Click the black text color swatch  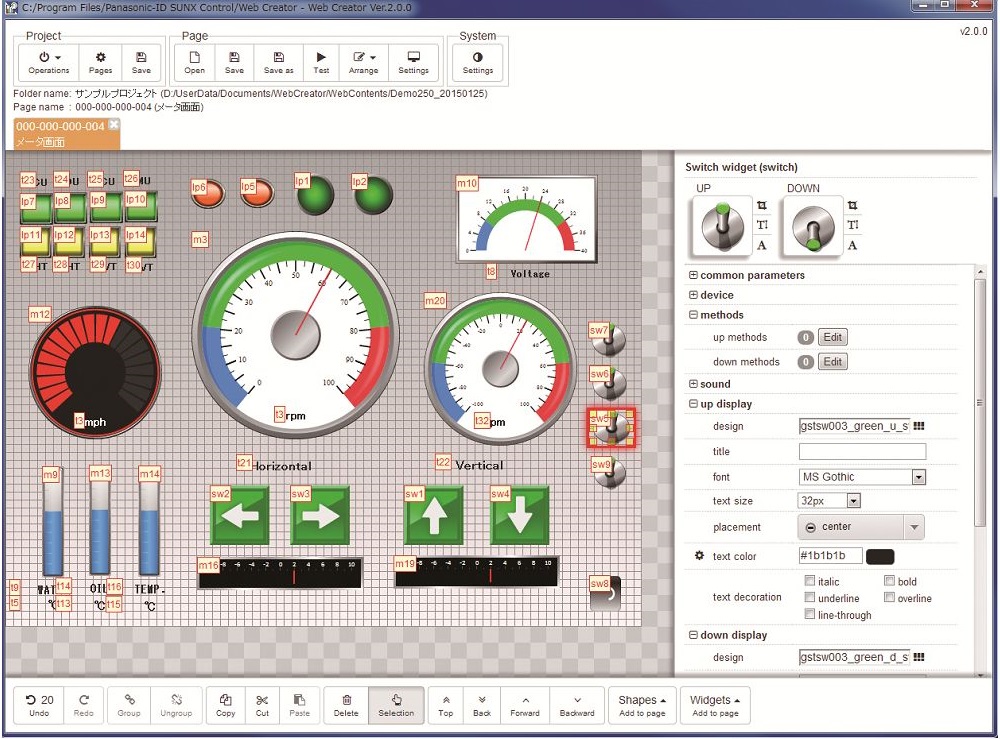click(x=880, y=556)
